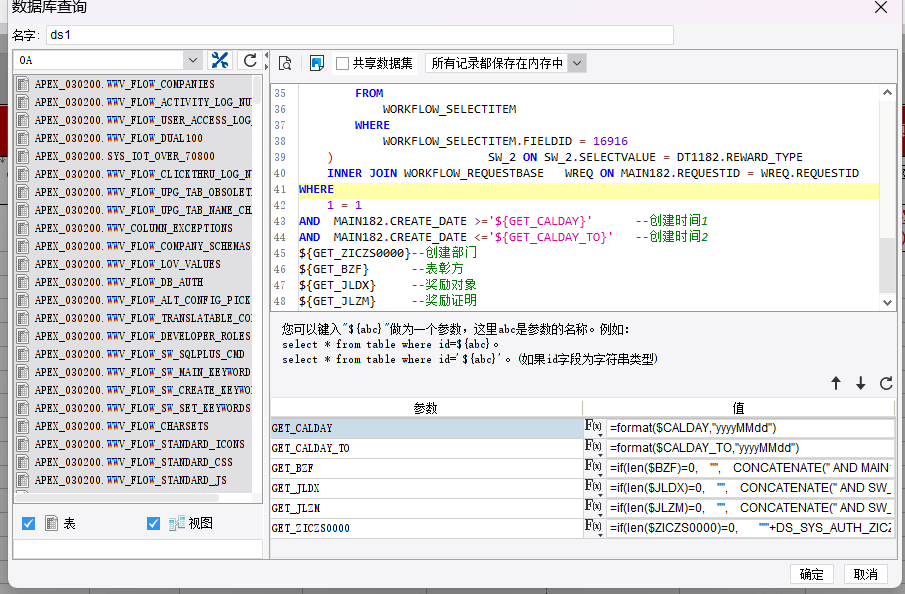Enable the 共享数据集 checkbox
905x594 pixels.
pyautogui.click(x=342, y=63)
